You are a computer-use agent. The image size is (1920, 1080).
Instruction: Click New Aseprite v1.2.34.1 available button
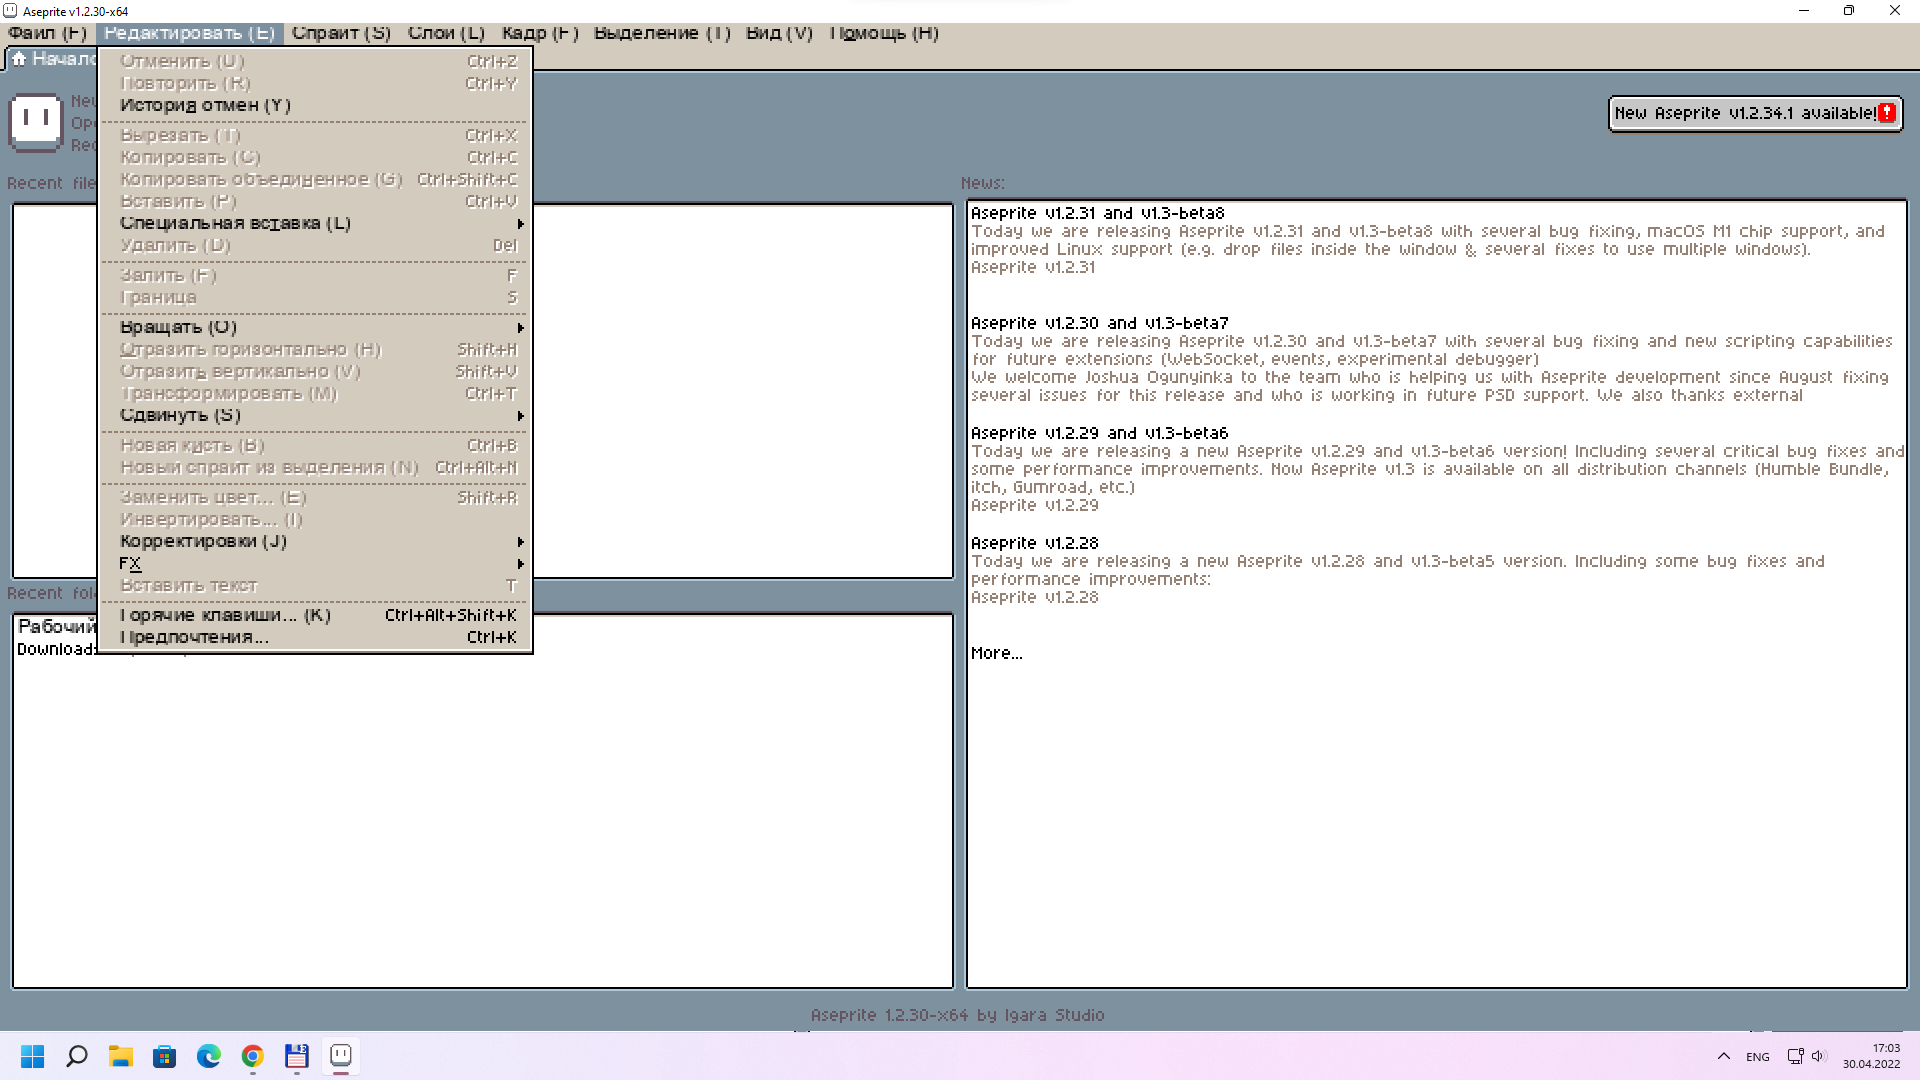pos(1744,113)
